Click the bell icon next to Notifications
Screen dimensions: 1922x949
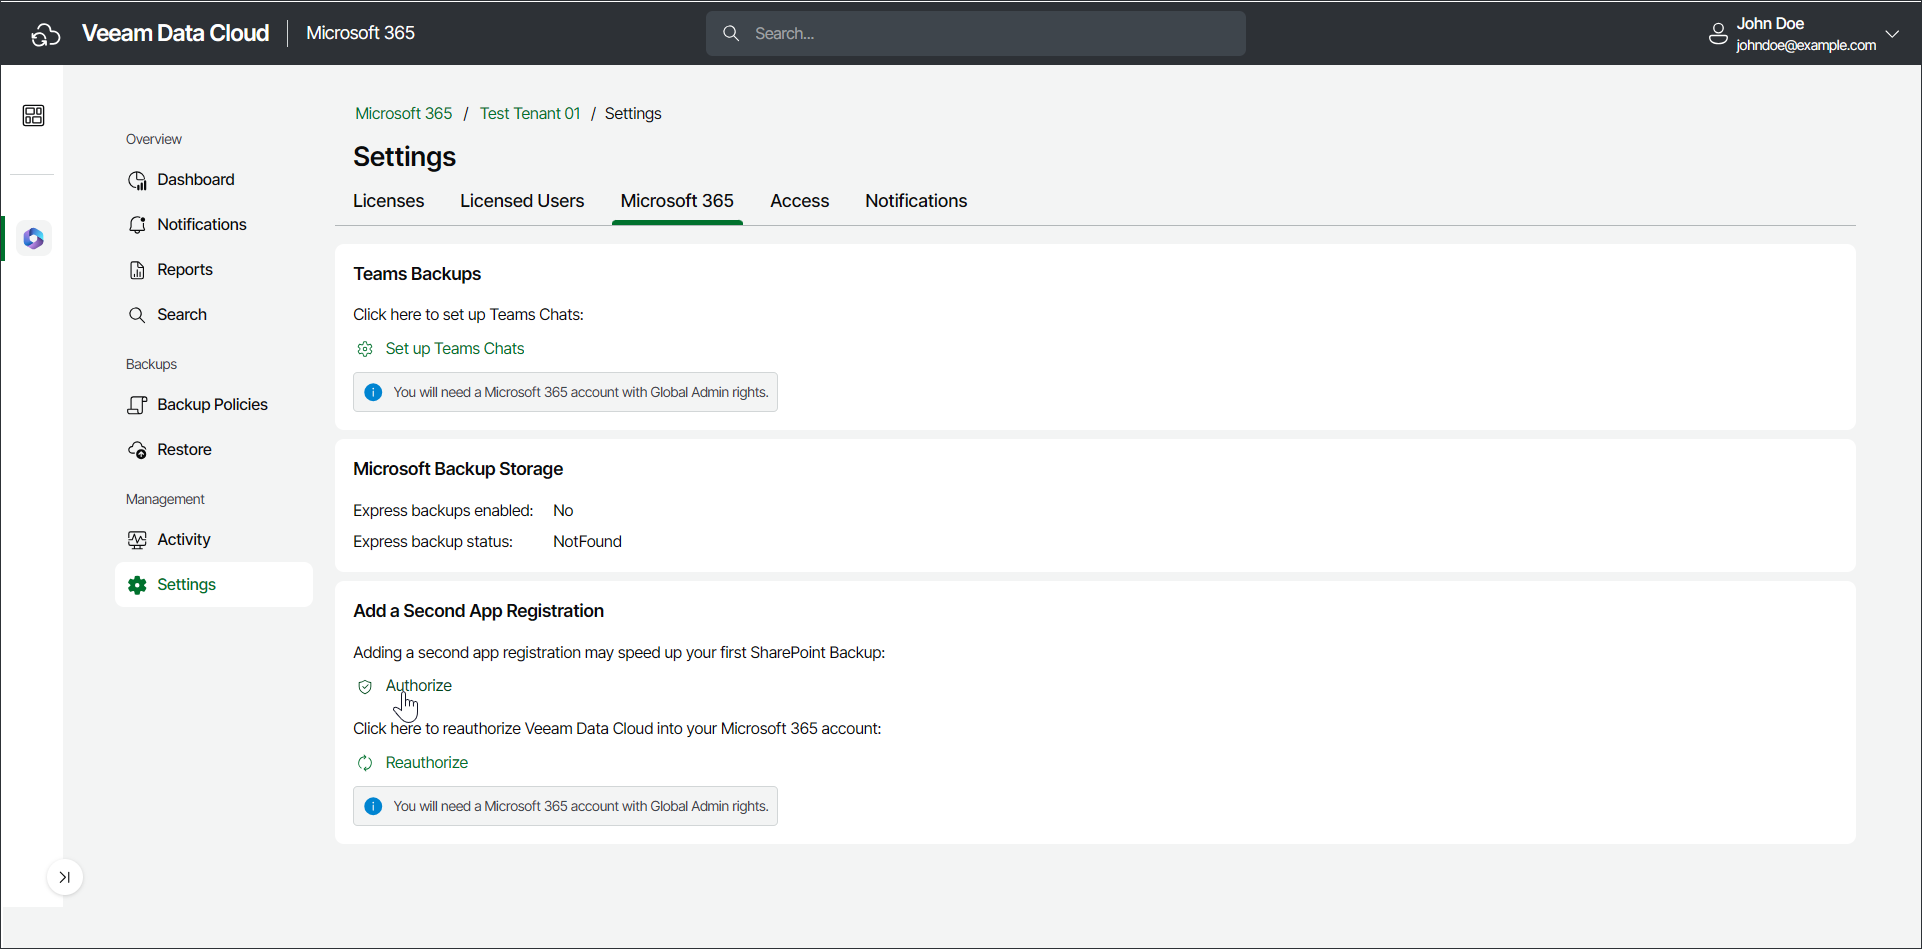137,225
